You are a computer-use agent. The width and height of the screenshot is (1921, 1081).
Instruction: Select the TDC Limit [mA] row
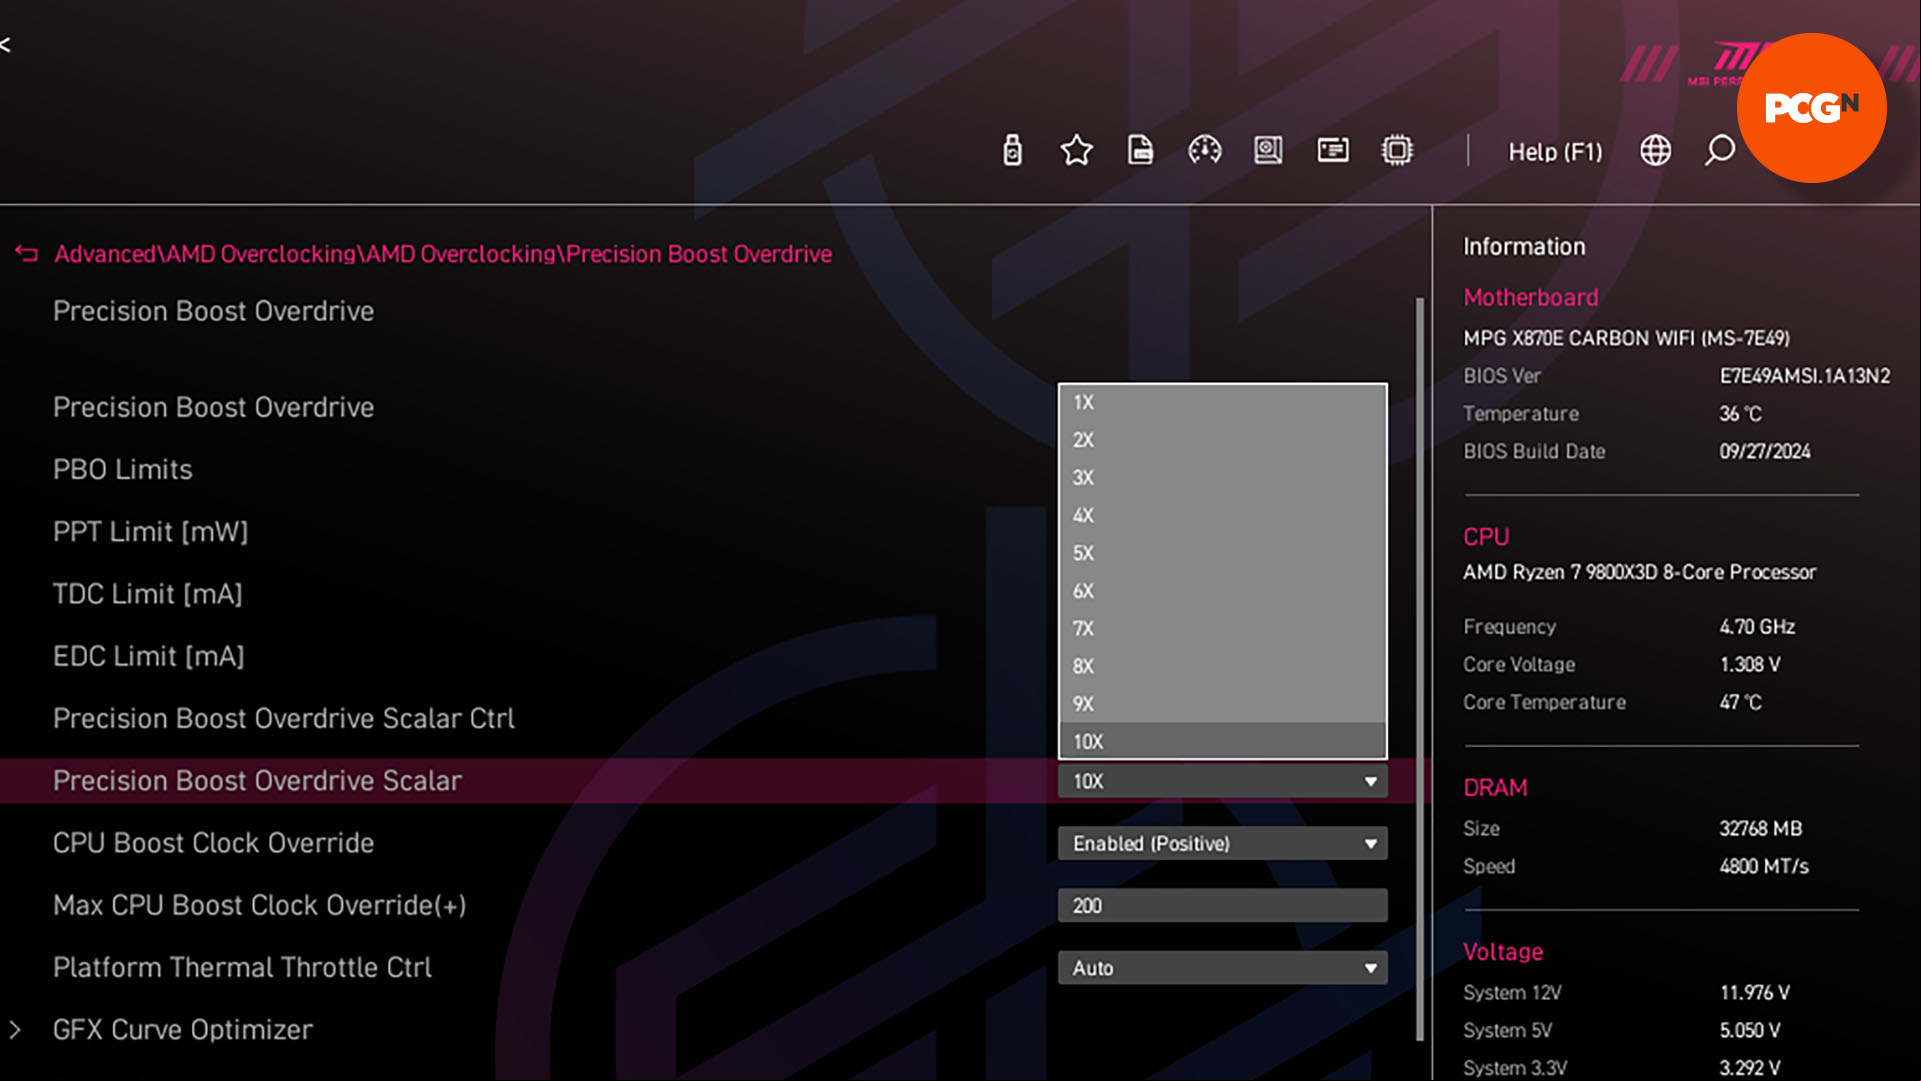(148, 594)
